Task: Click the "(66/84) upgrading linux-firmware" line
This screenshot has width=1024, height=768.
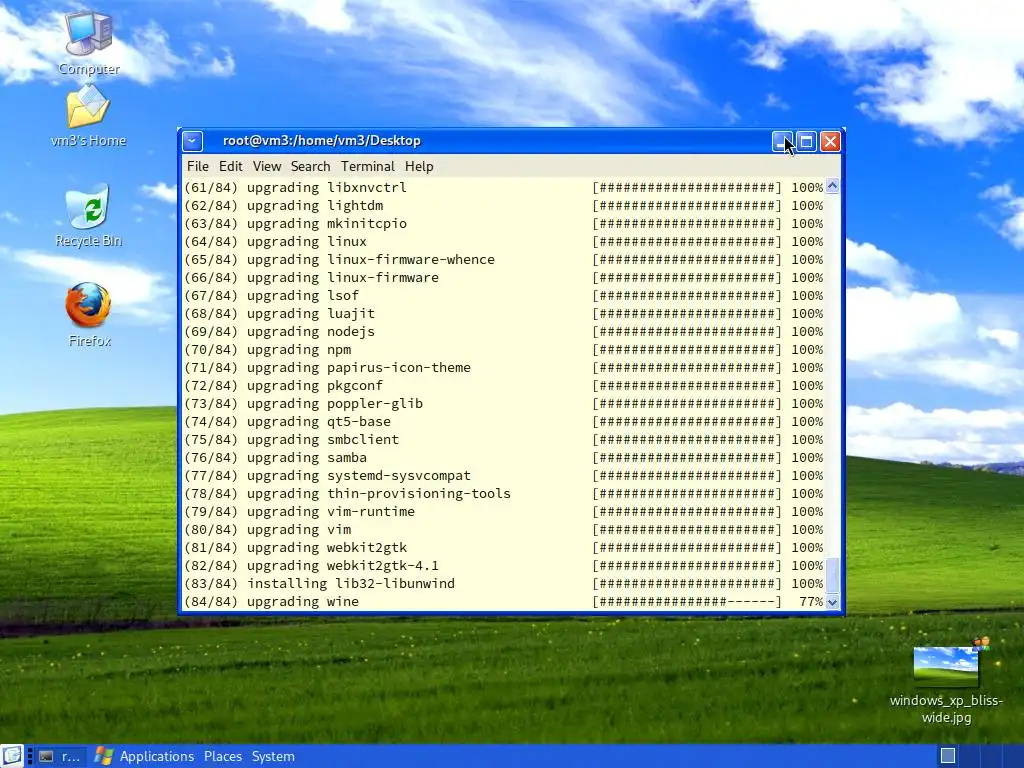Action: [x=504, y=278]
